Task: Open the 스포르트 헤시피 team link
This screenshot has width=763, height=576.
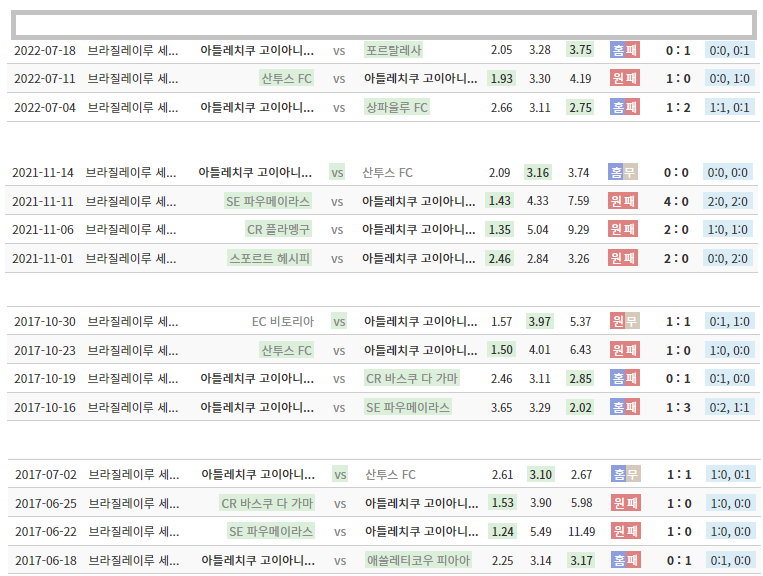Action: click(270, 258)
